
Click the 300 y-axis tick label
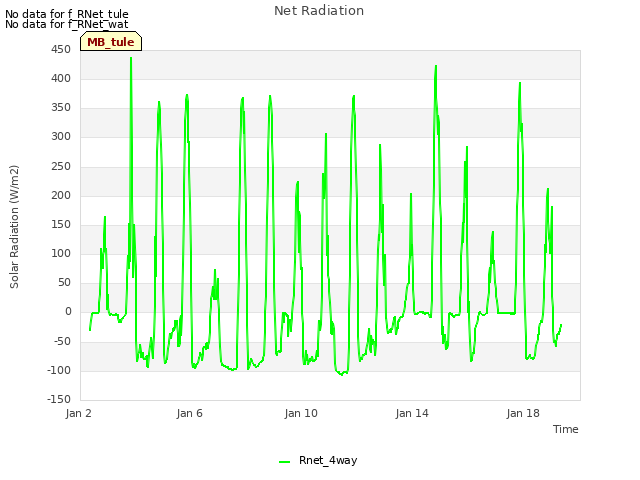point(61,136)
